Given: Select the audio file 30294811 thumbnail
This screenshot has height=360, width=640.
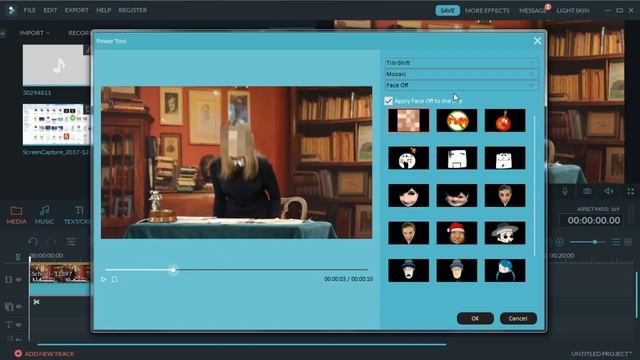Looking at the screenshot, I should 56,65.
